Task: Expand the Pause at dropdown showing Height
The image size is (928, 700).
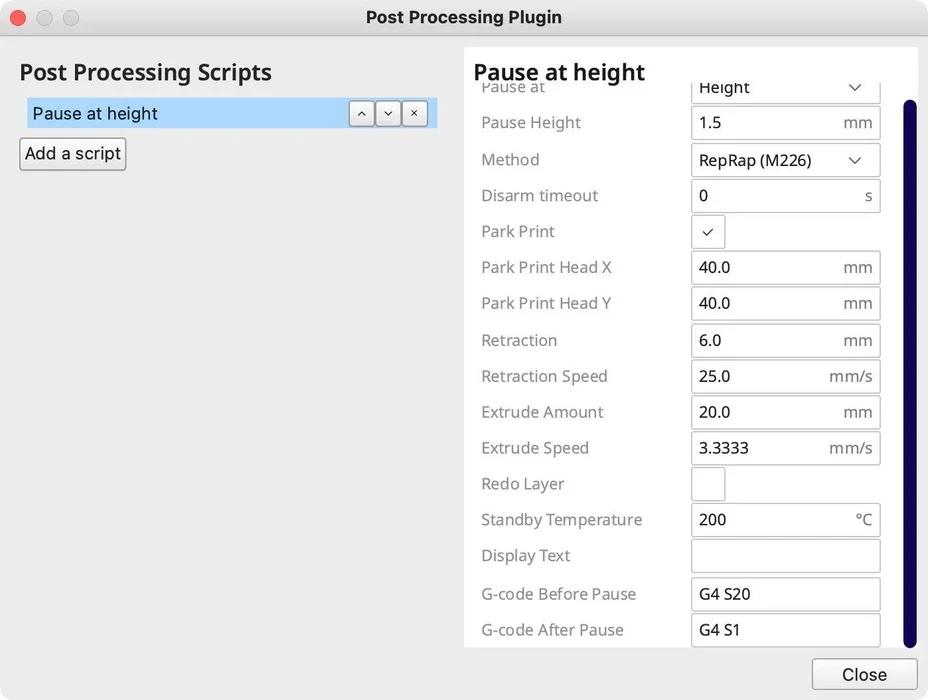Action: click(x=785, y=90)
